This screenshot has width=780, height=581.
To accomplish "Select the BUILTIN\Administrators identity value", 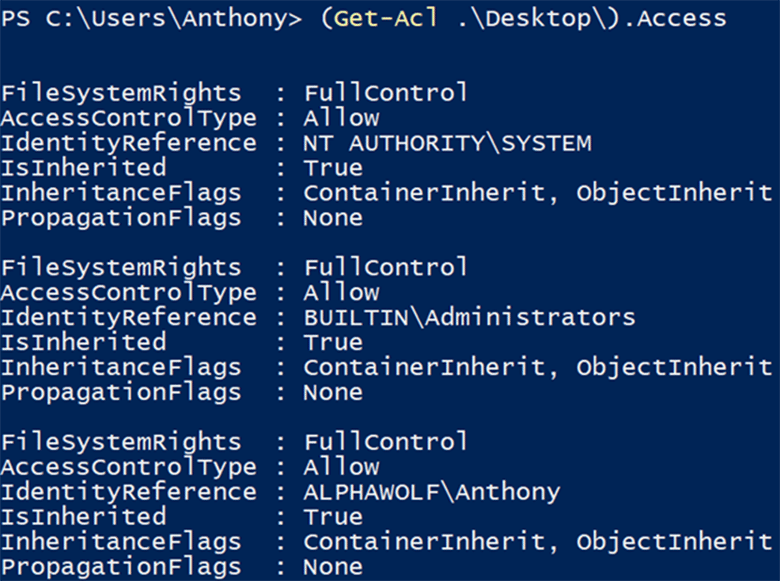I will (x=469, y=318).
